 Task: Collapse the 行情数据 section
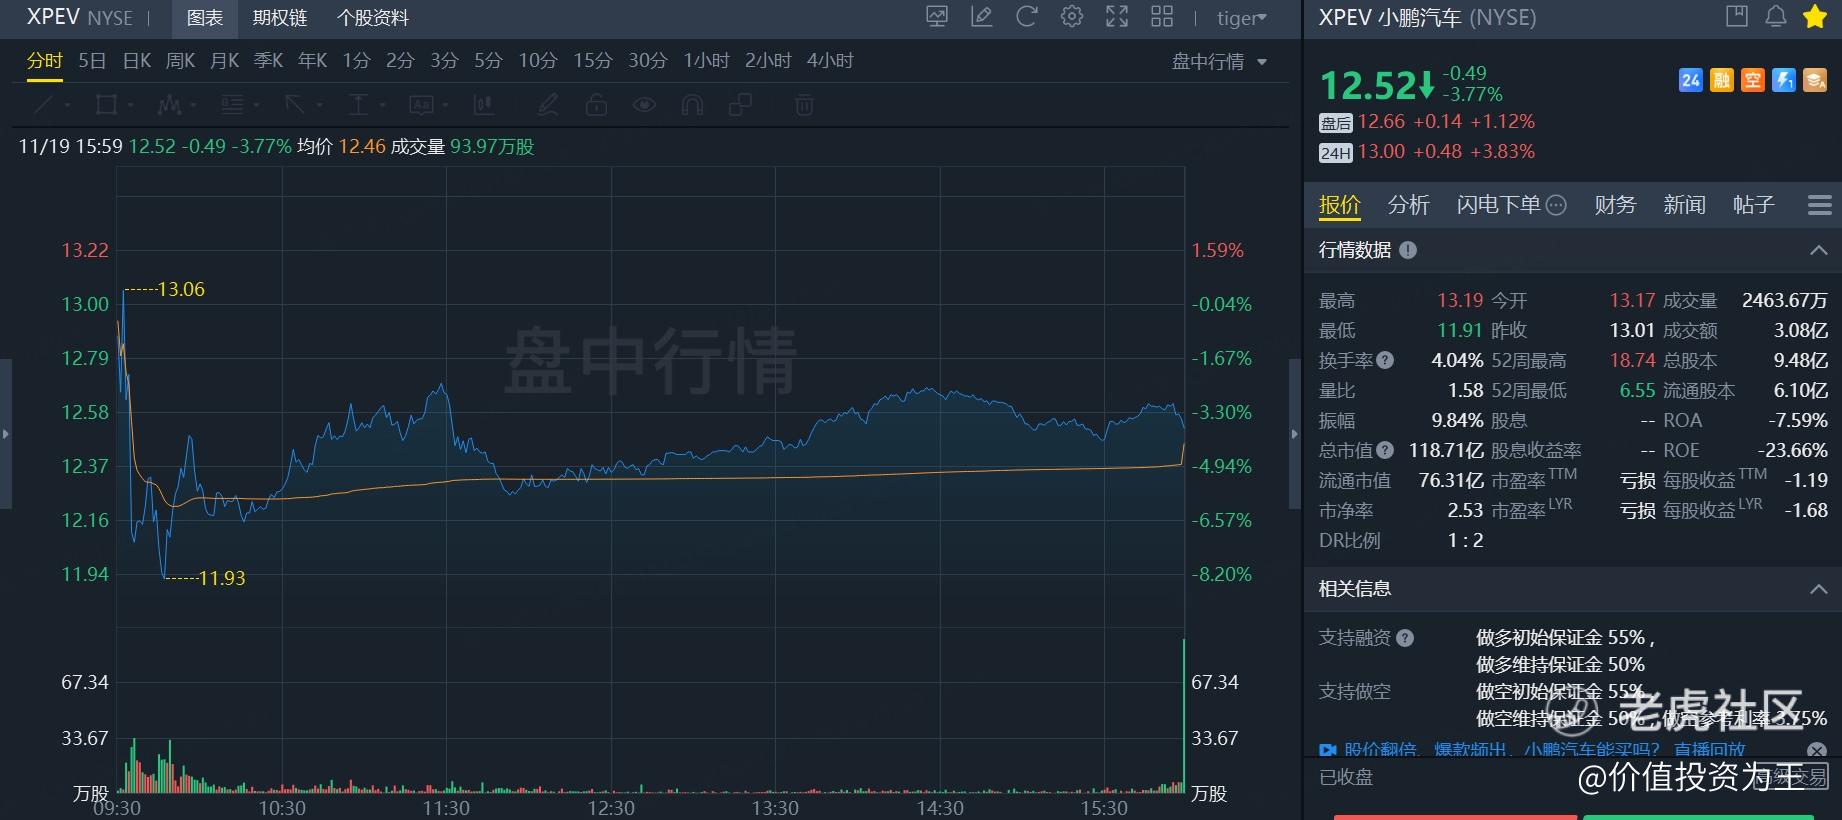pos(1819,250)
